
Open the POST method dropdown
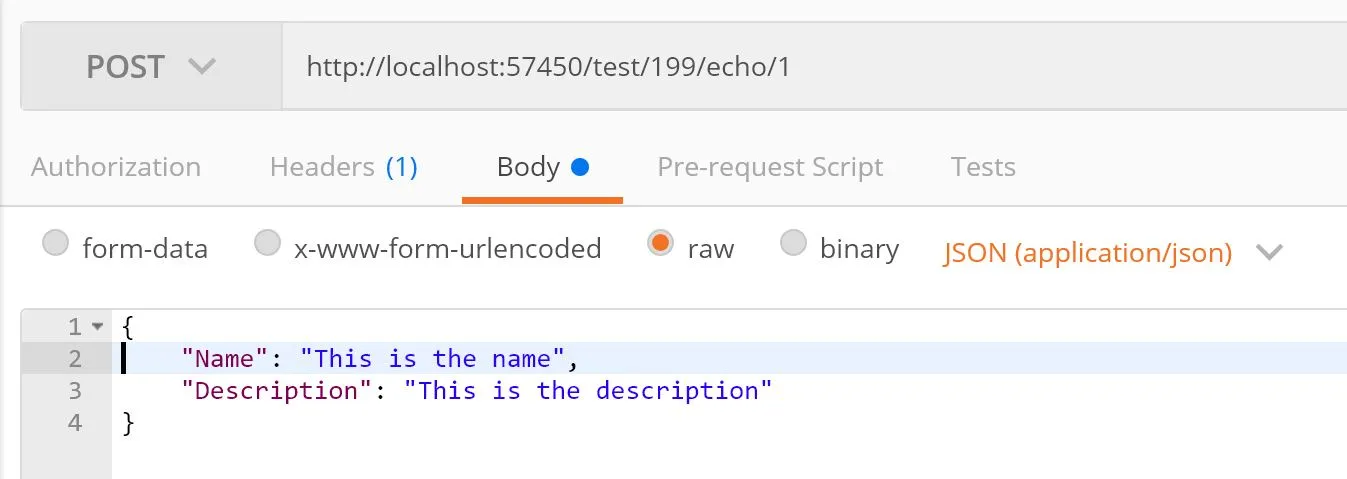[x=151, y=67]
